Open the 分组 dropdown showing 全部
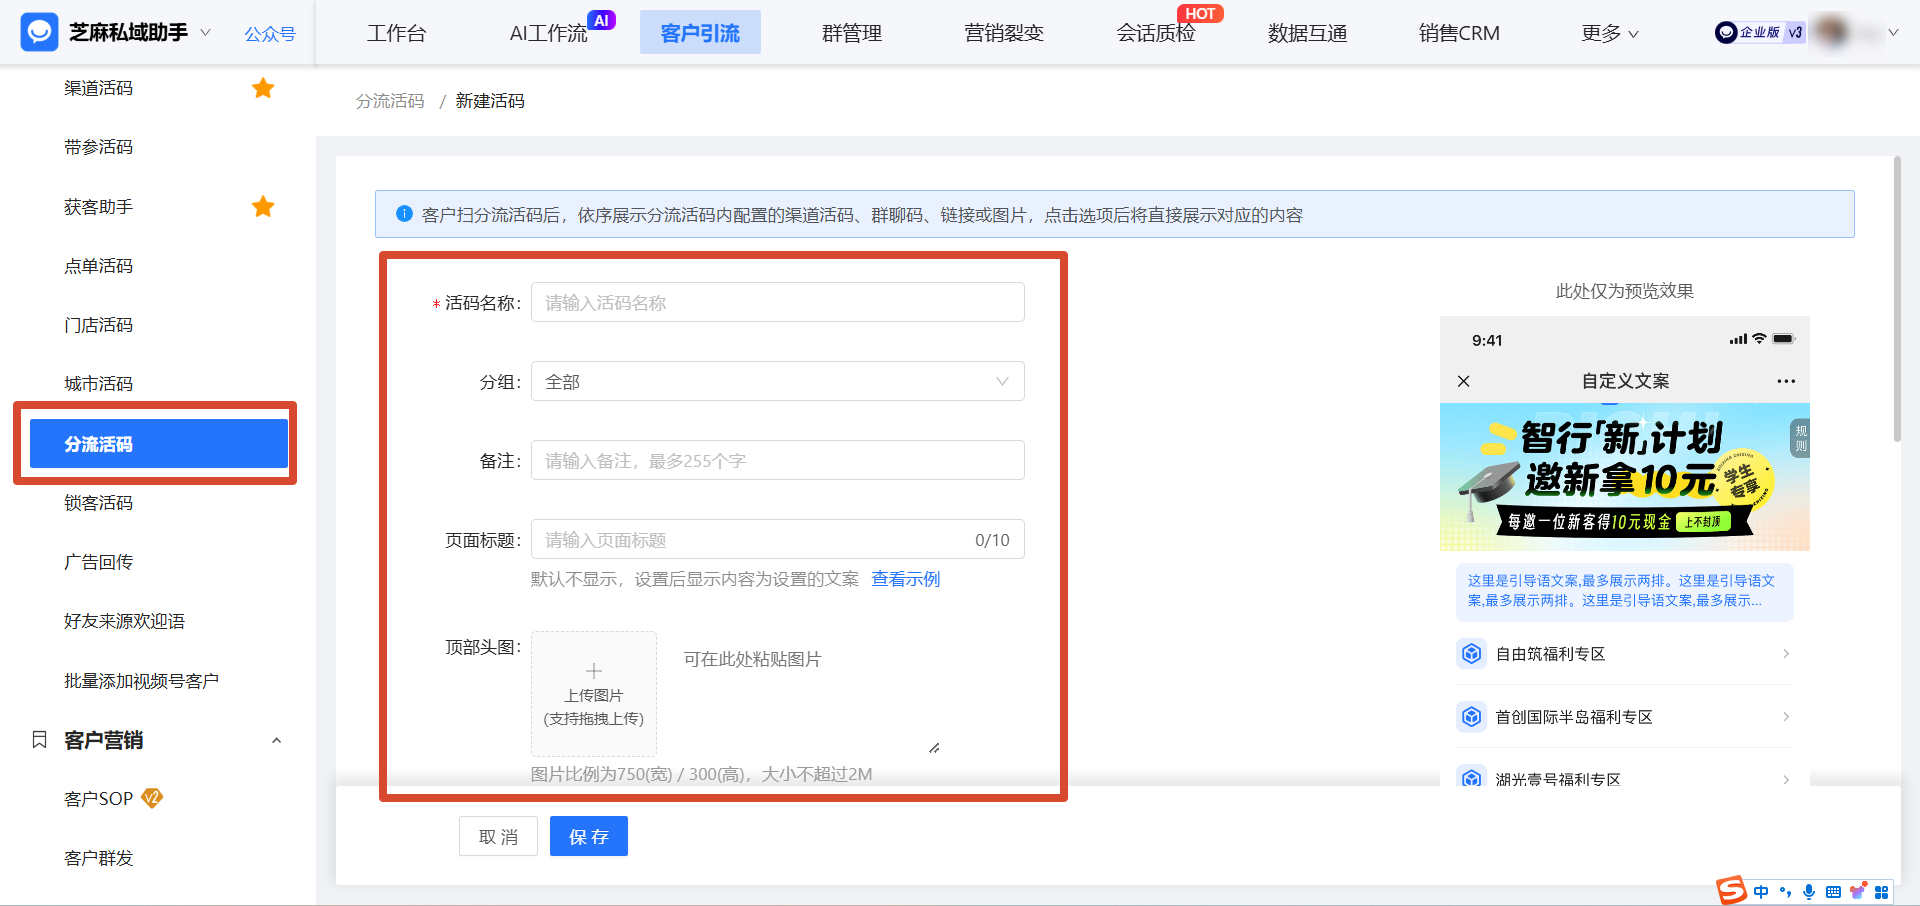Viewport: 1920px width, 906px height. [777, 381]
